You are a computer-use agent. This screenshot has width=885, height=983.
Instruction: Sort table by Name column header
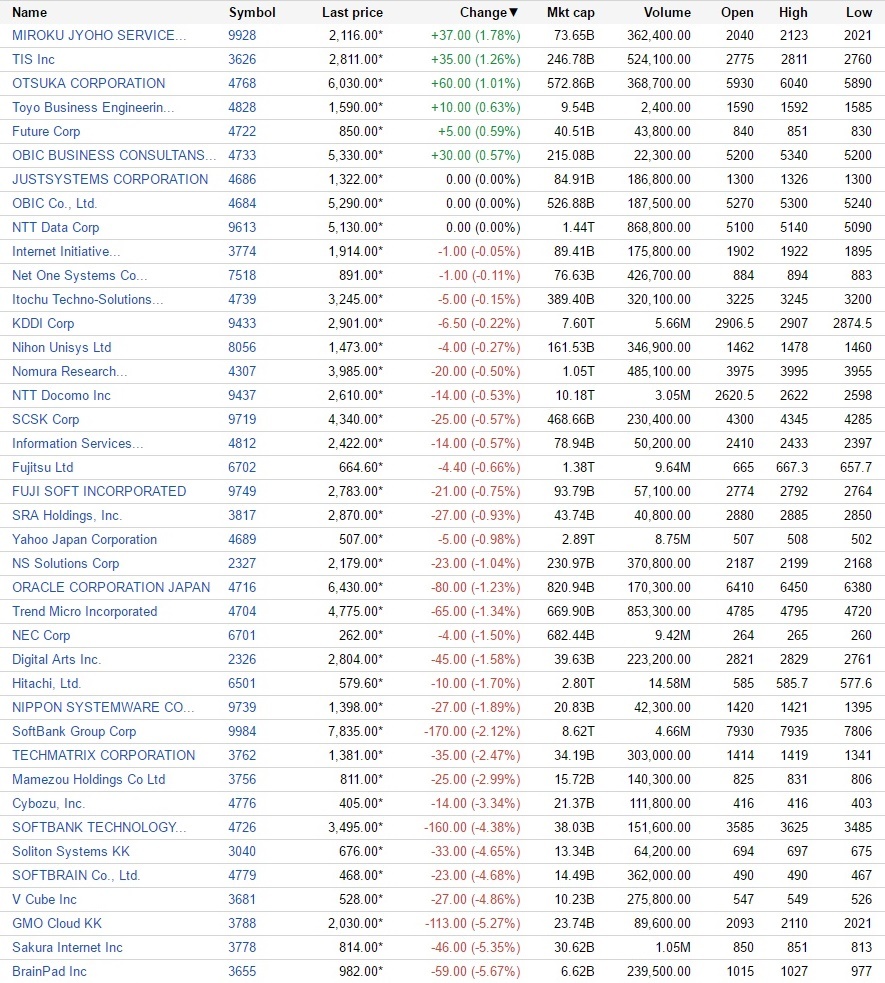(29, 13)
